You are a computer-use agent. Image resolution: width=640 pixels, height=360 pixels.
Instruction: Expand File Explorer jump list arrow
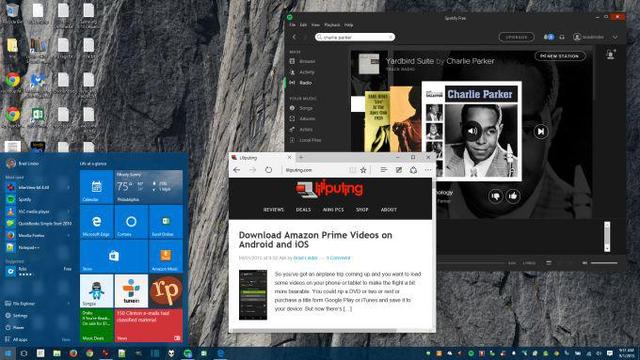(68, 304)
